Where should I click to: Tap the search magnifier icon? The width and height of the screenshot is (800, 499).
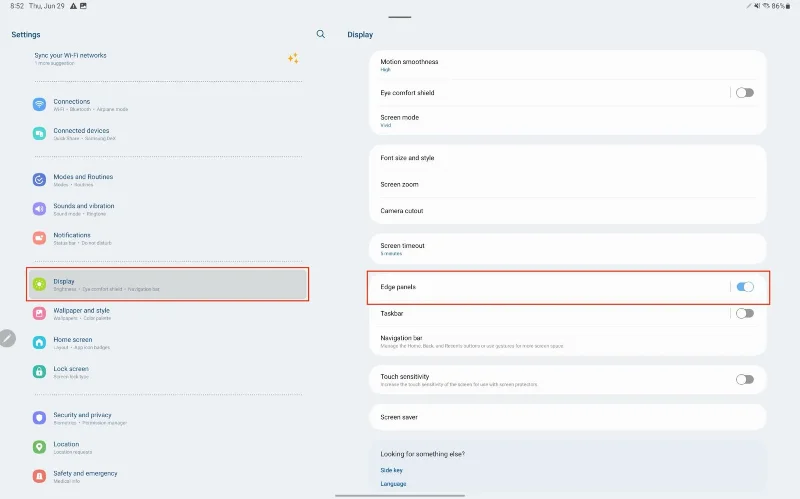click(x=320, y=34)
